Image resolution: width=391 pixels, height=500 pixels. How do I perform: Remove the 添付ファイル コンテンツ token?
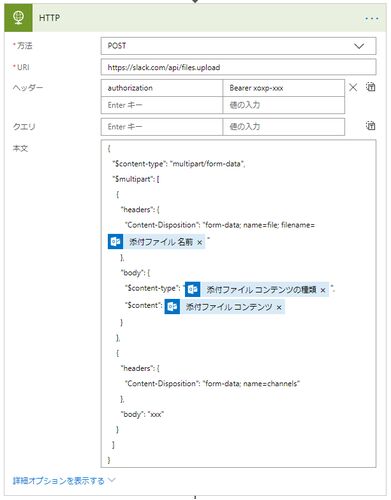tap(279, 308)
